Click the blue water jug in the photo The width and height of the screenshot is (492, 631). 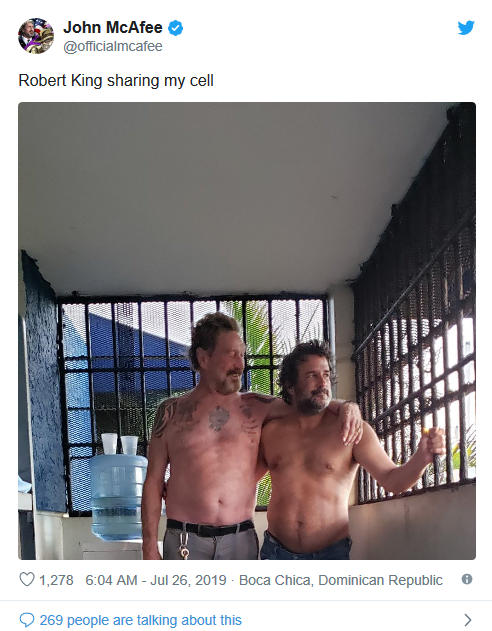point(118,497)
